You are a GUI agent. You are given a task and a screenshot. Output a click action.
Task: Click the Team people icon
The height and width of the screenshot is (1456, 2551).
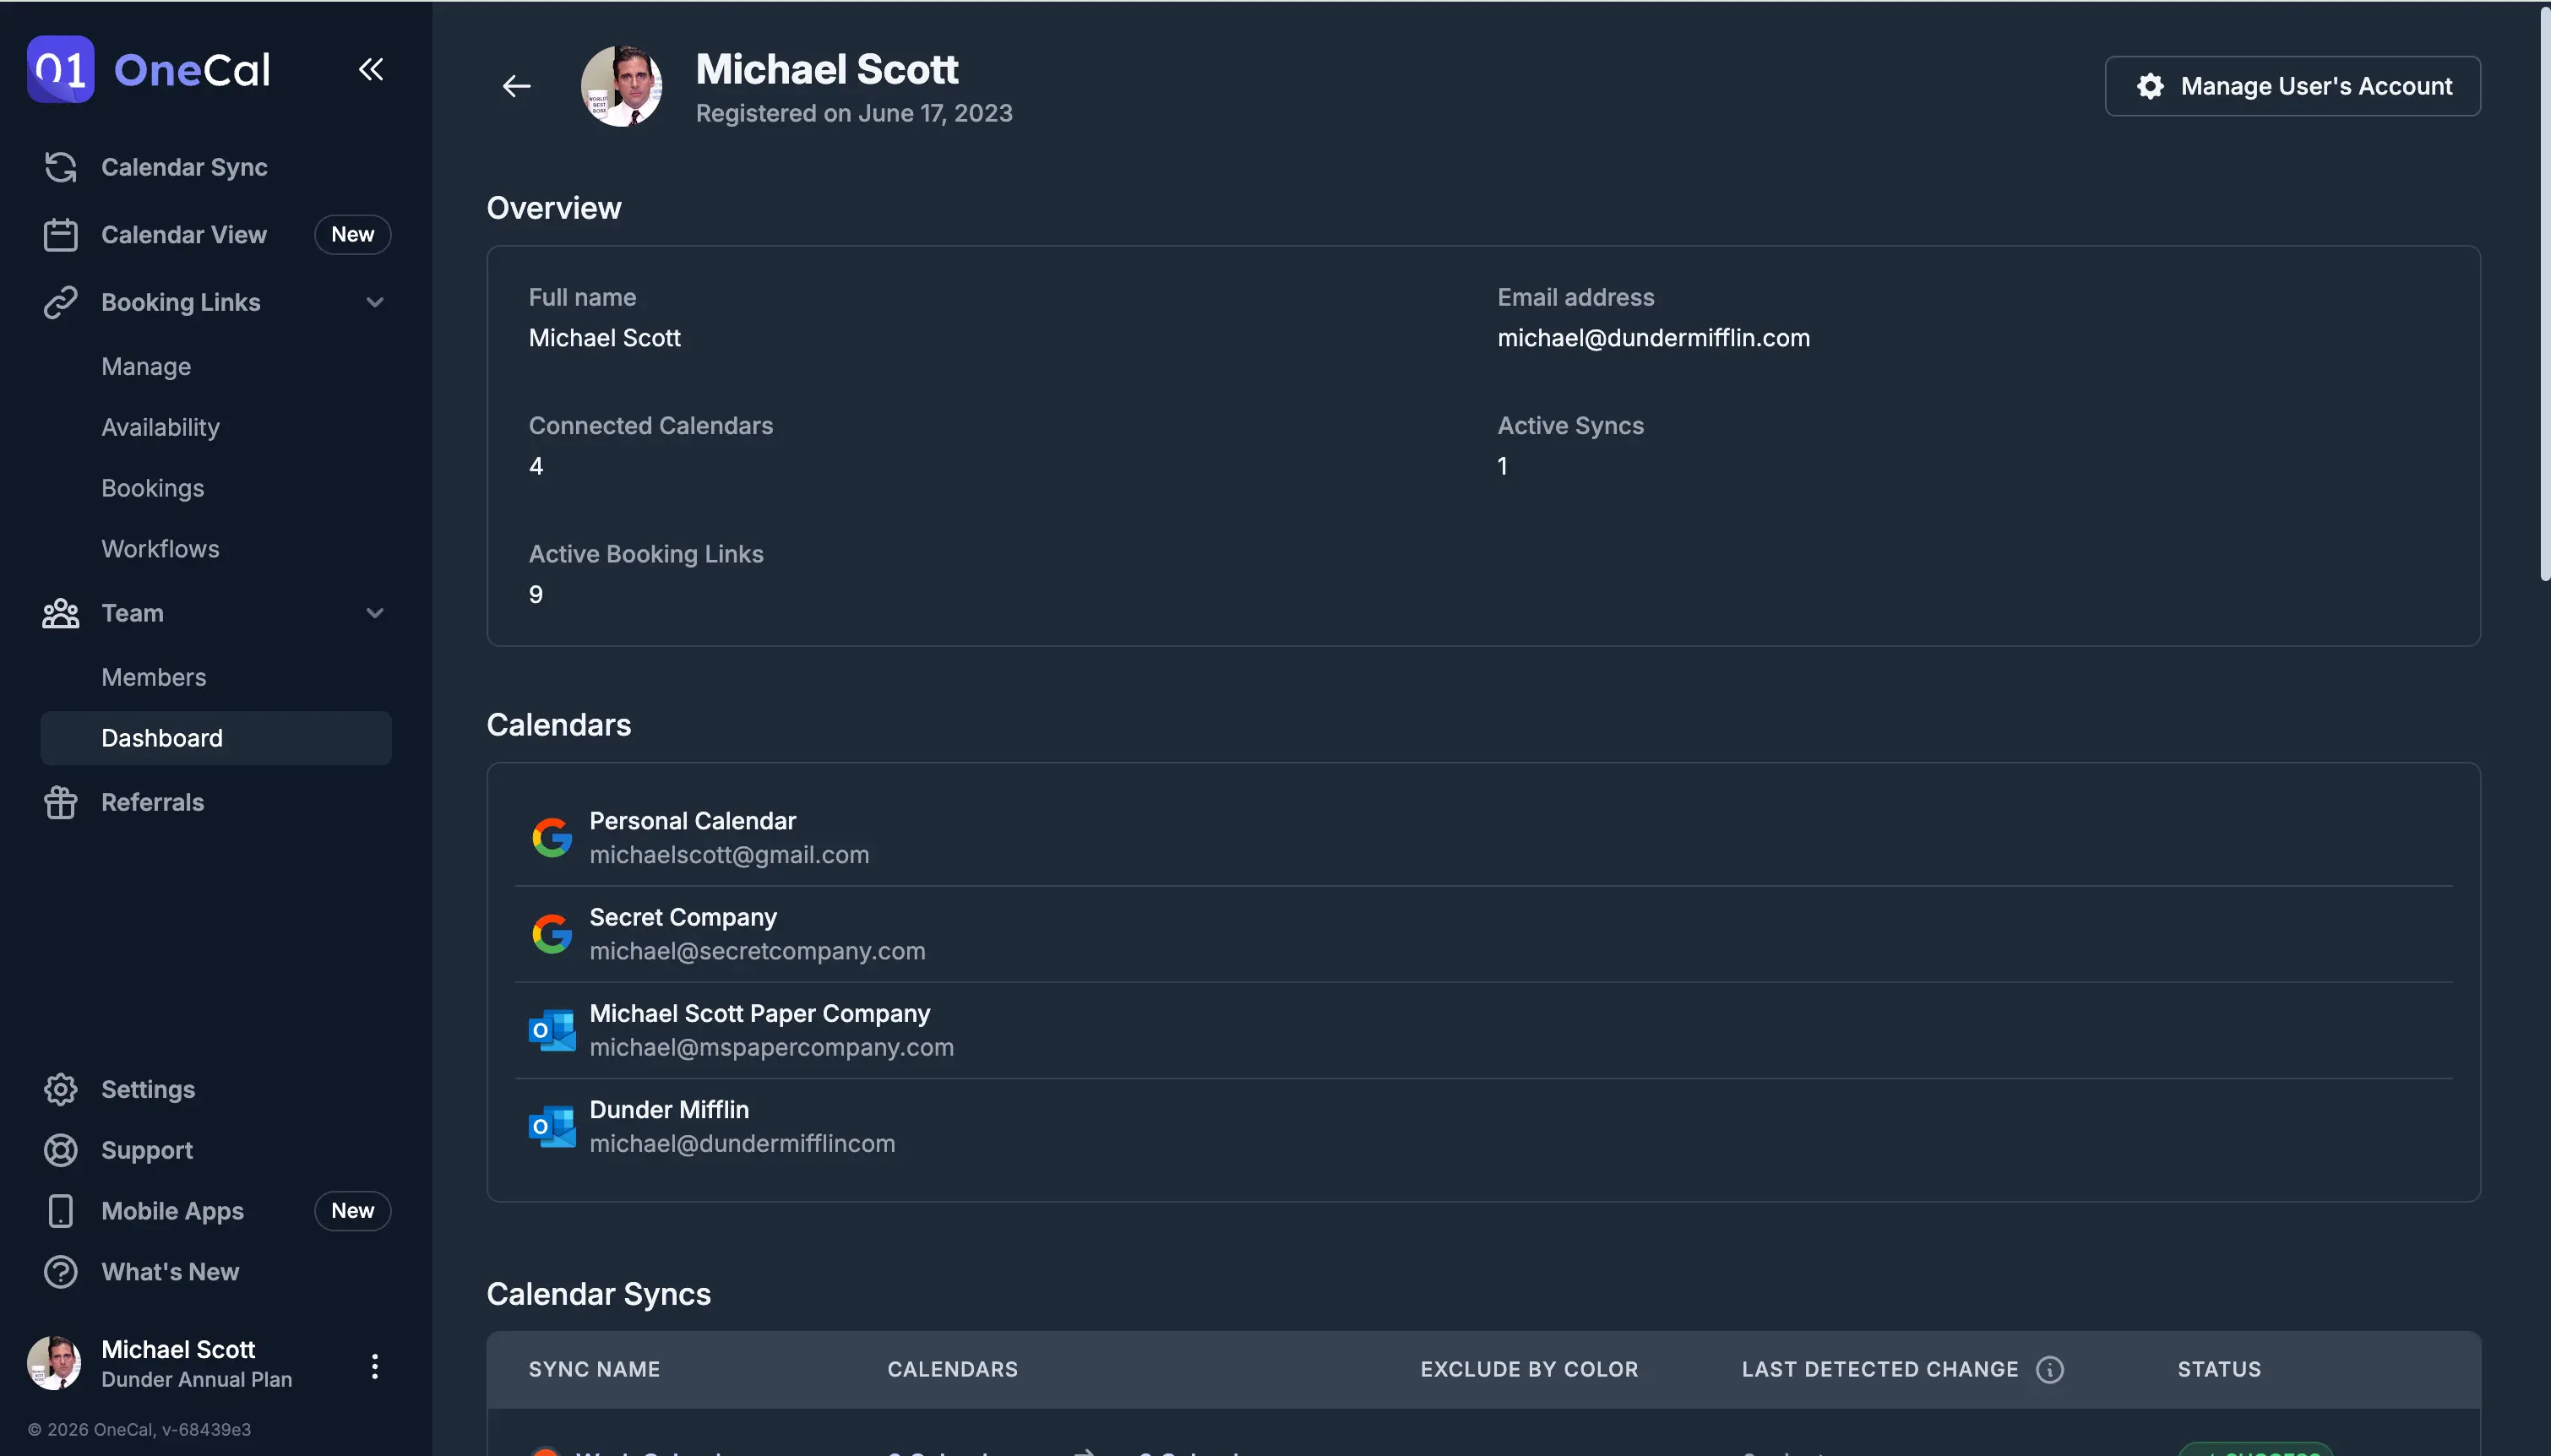click(x=60, y=613)
